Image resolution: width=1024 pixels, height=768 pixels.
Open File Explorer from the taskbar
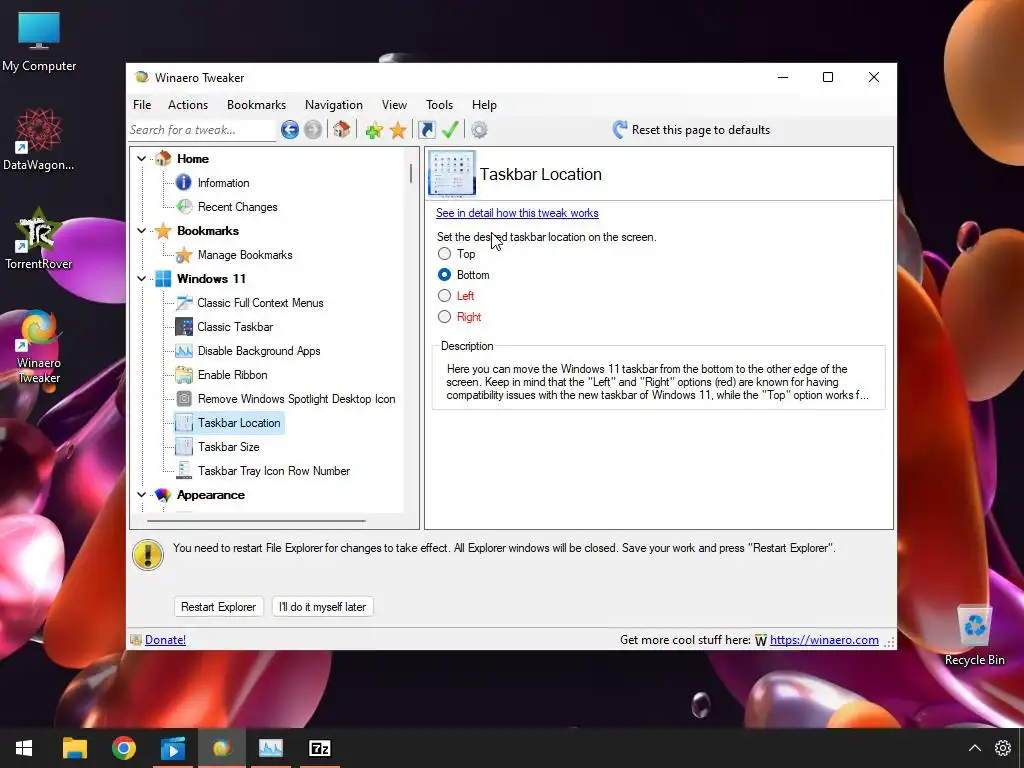point(74,748)
